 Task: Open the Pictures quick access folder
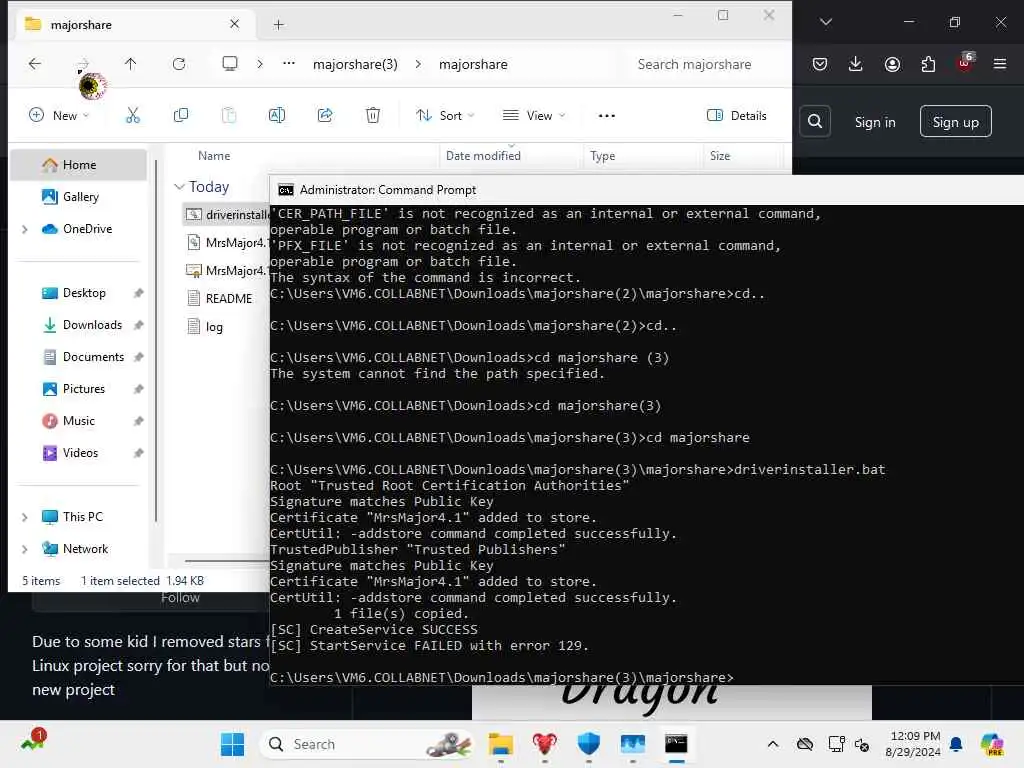[83, 389]
